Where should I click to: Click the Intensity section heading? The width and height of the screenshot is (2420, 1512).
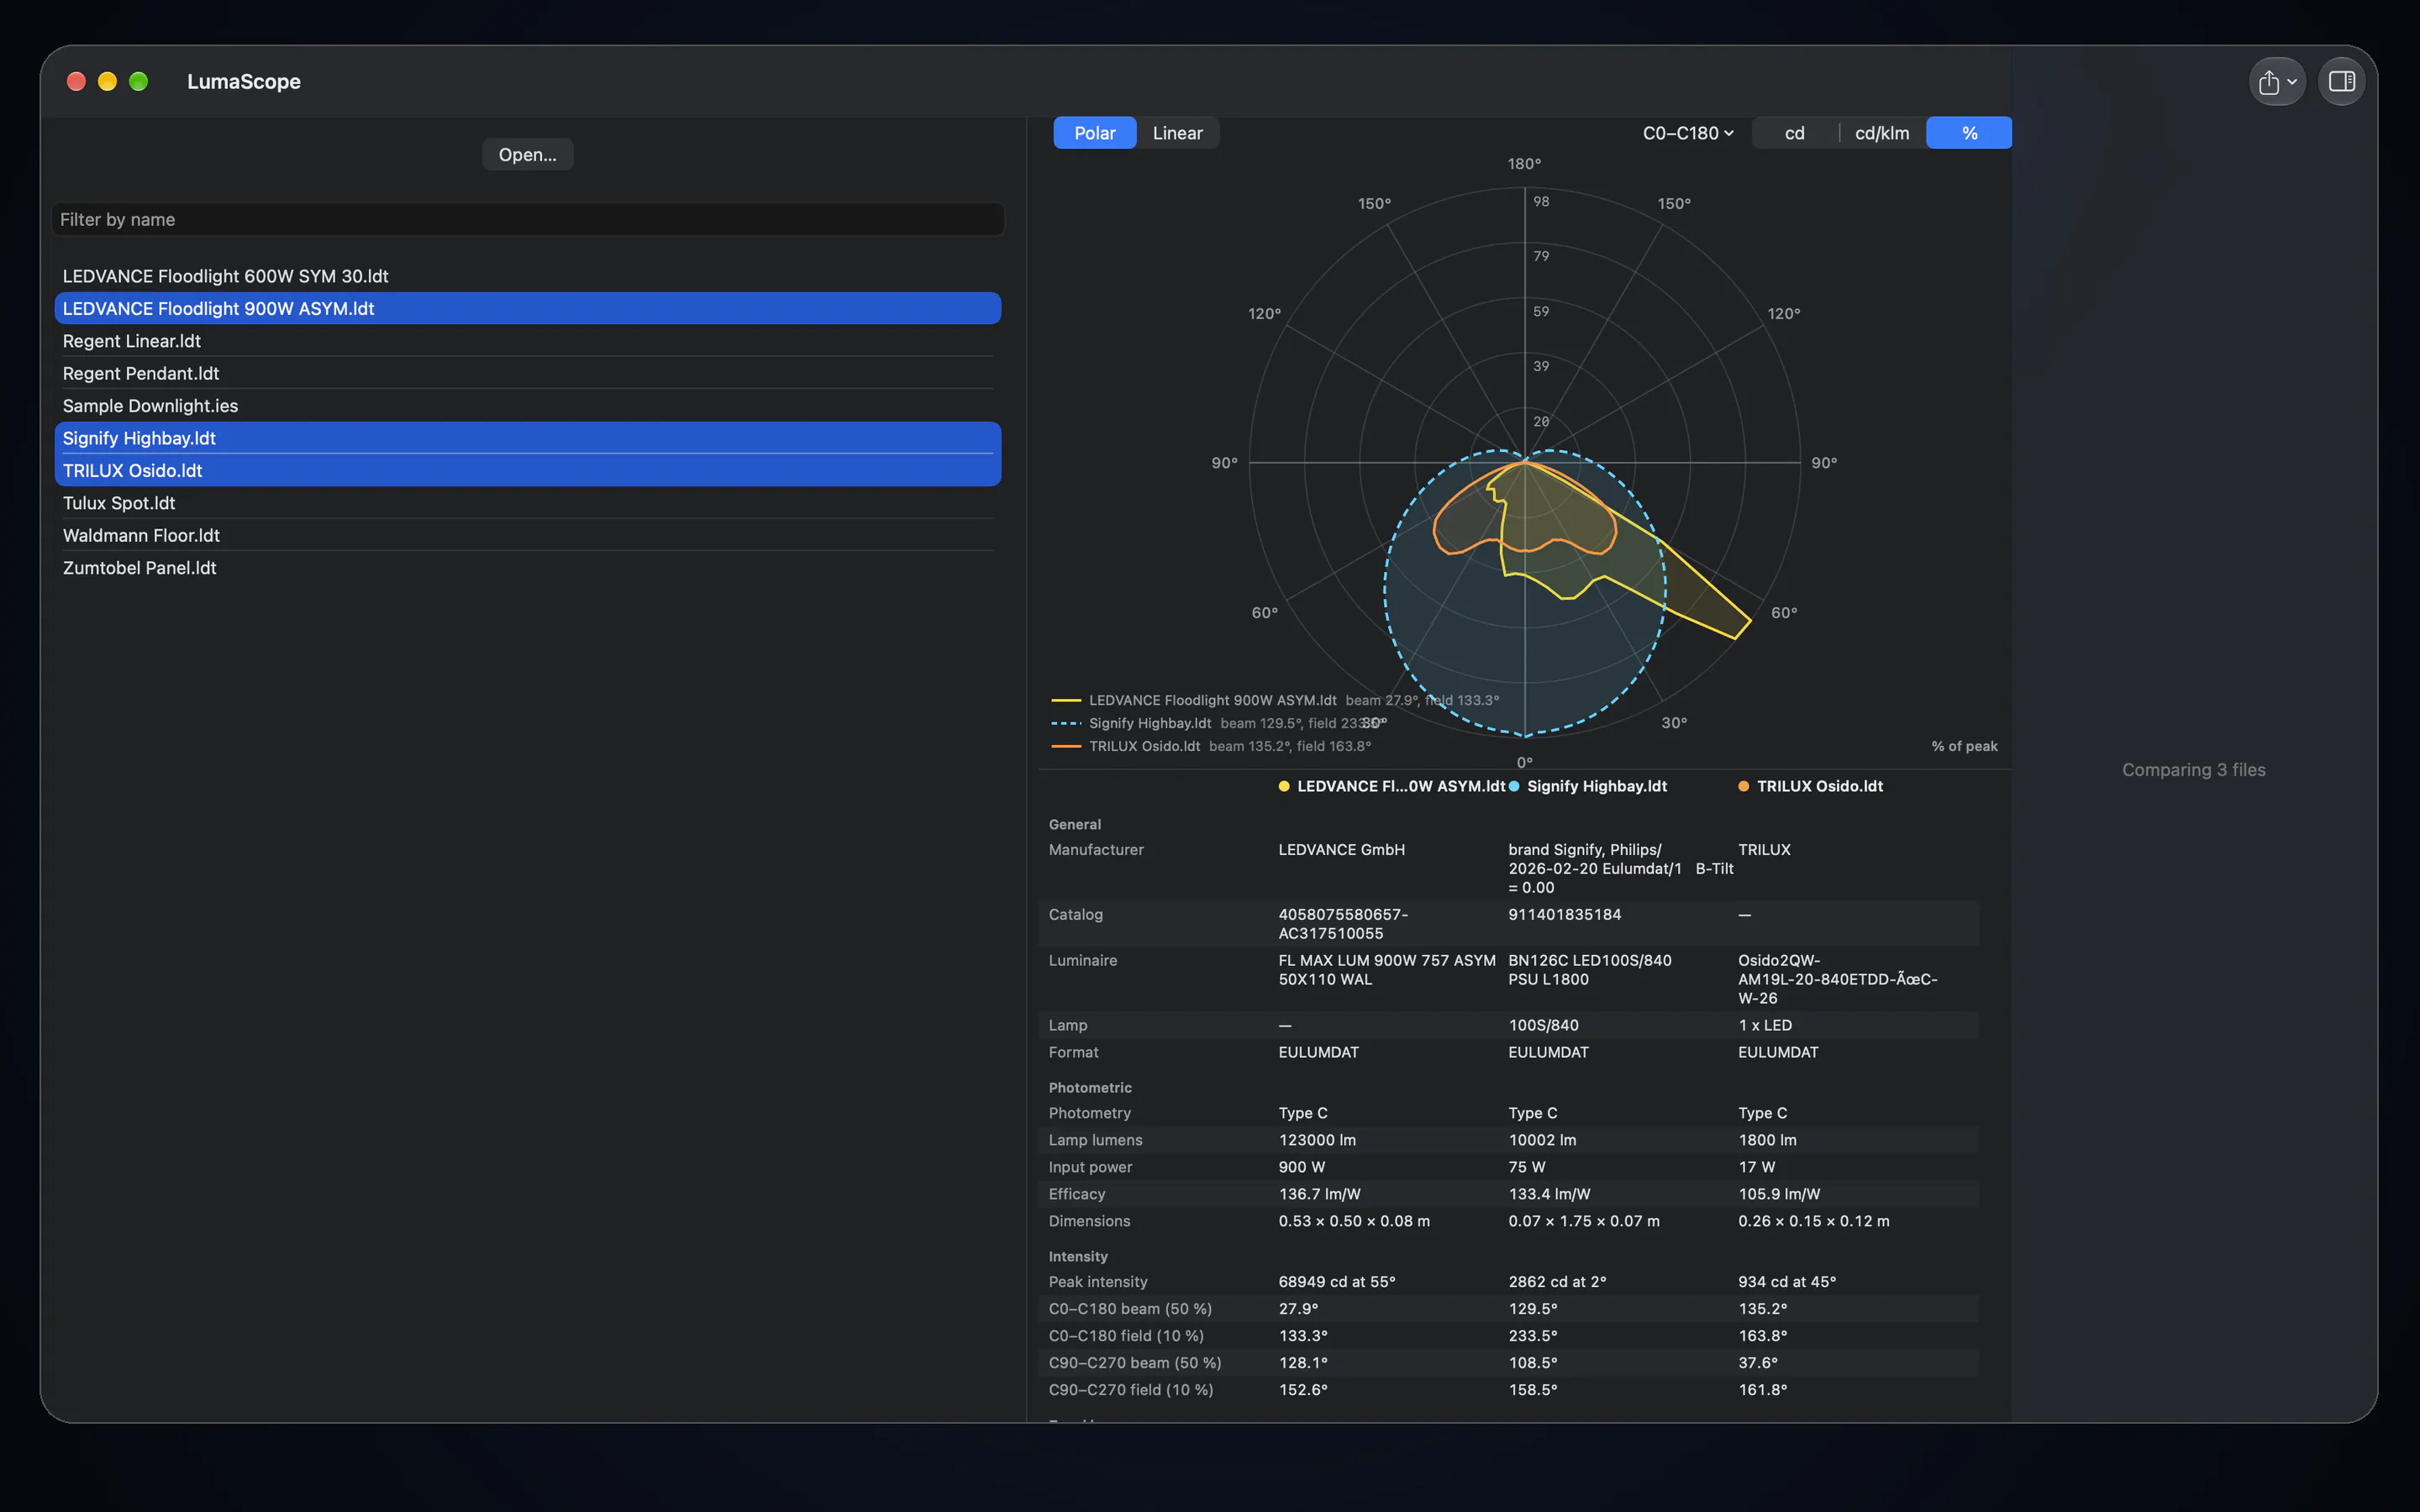tap(1078, 1257)
